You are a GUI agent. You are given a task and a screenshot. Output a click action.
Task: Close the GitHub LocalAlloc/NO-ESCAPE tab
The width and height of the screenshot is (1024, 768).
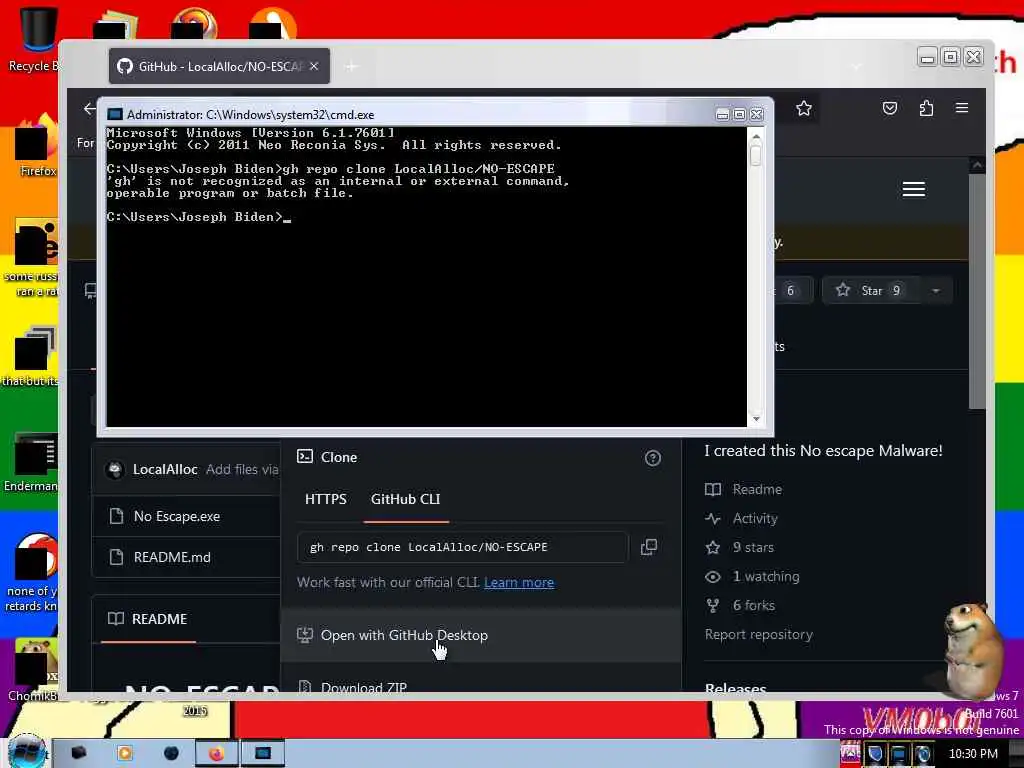(314, 66)
